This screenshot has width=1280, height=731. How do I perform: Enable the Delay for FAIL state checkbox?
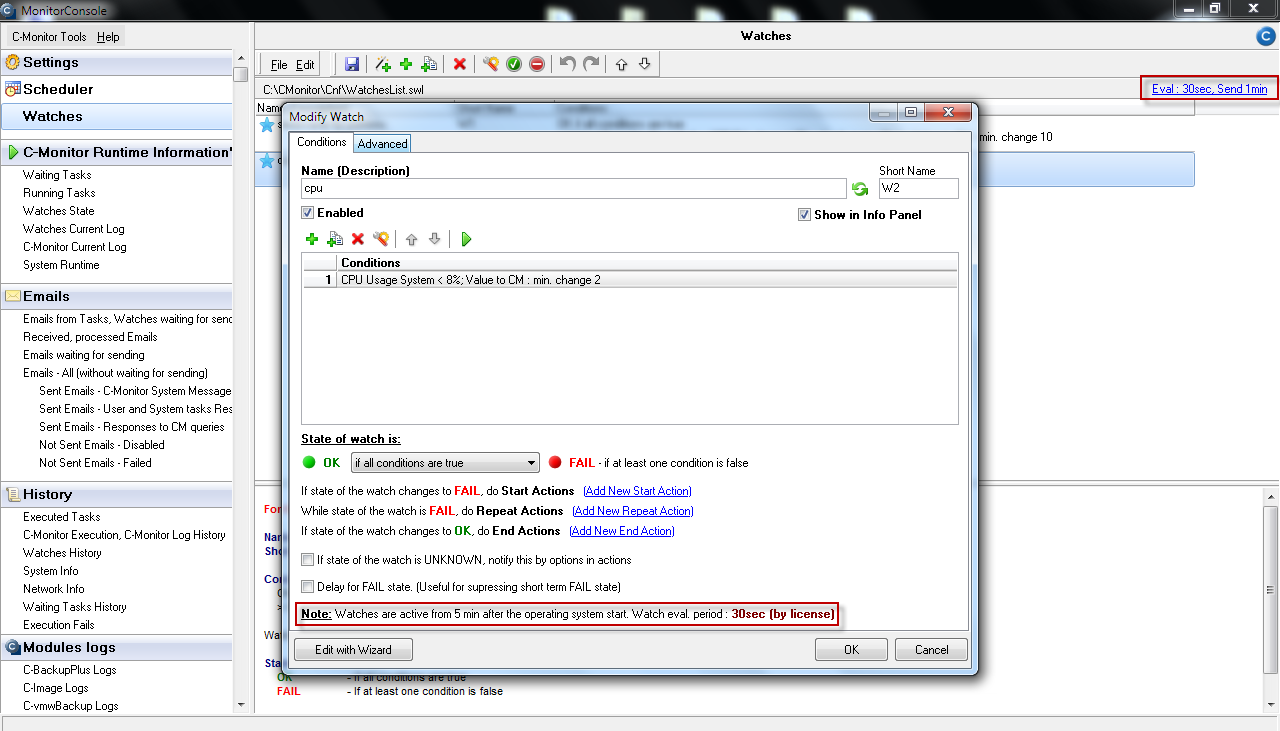(308, 587)
